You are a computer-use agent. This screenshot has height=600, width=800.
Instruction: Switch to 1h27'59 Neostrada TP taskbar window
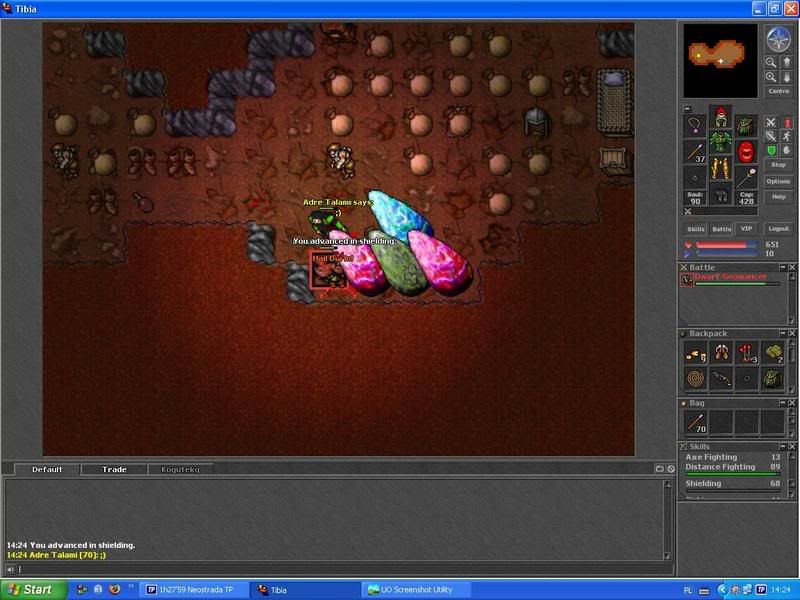pos(194,590)
